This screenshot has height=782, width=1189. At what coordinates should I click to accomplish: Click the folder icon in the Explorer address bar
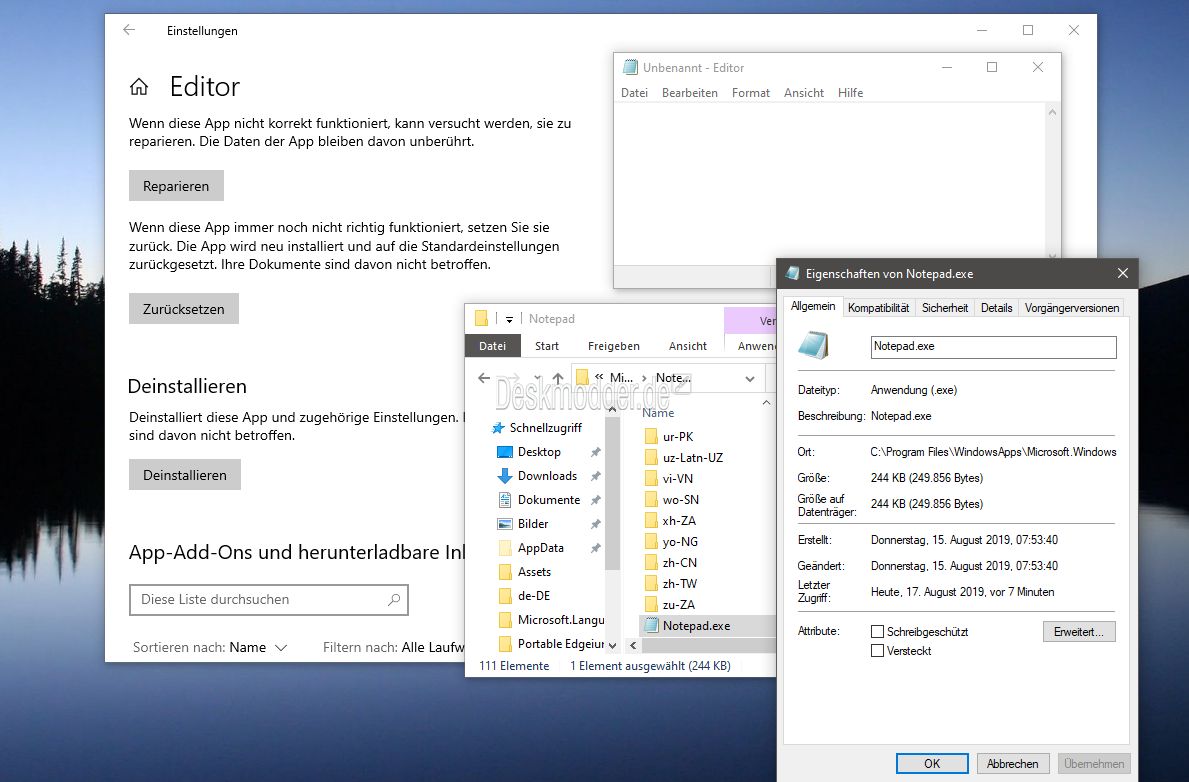coord(582,377)
